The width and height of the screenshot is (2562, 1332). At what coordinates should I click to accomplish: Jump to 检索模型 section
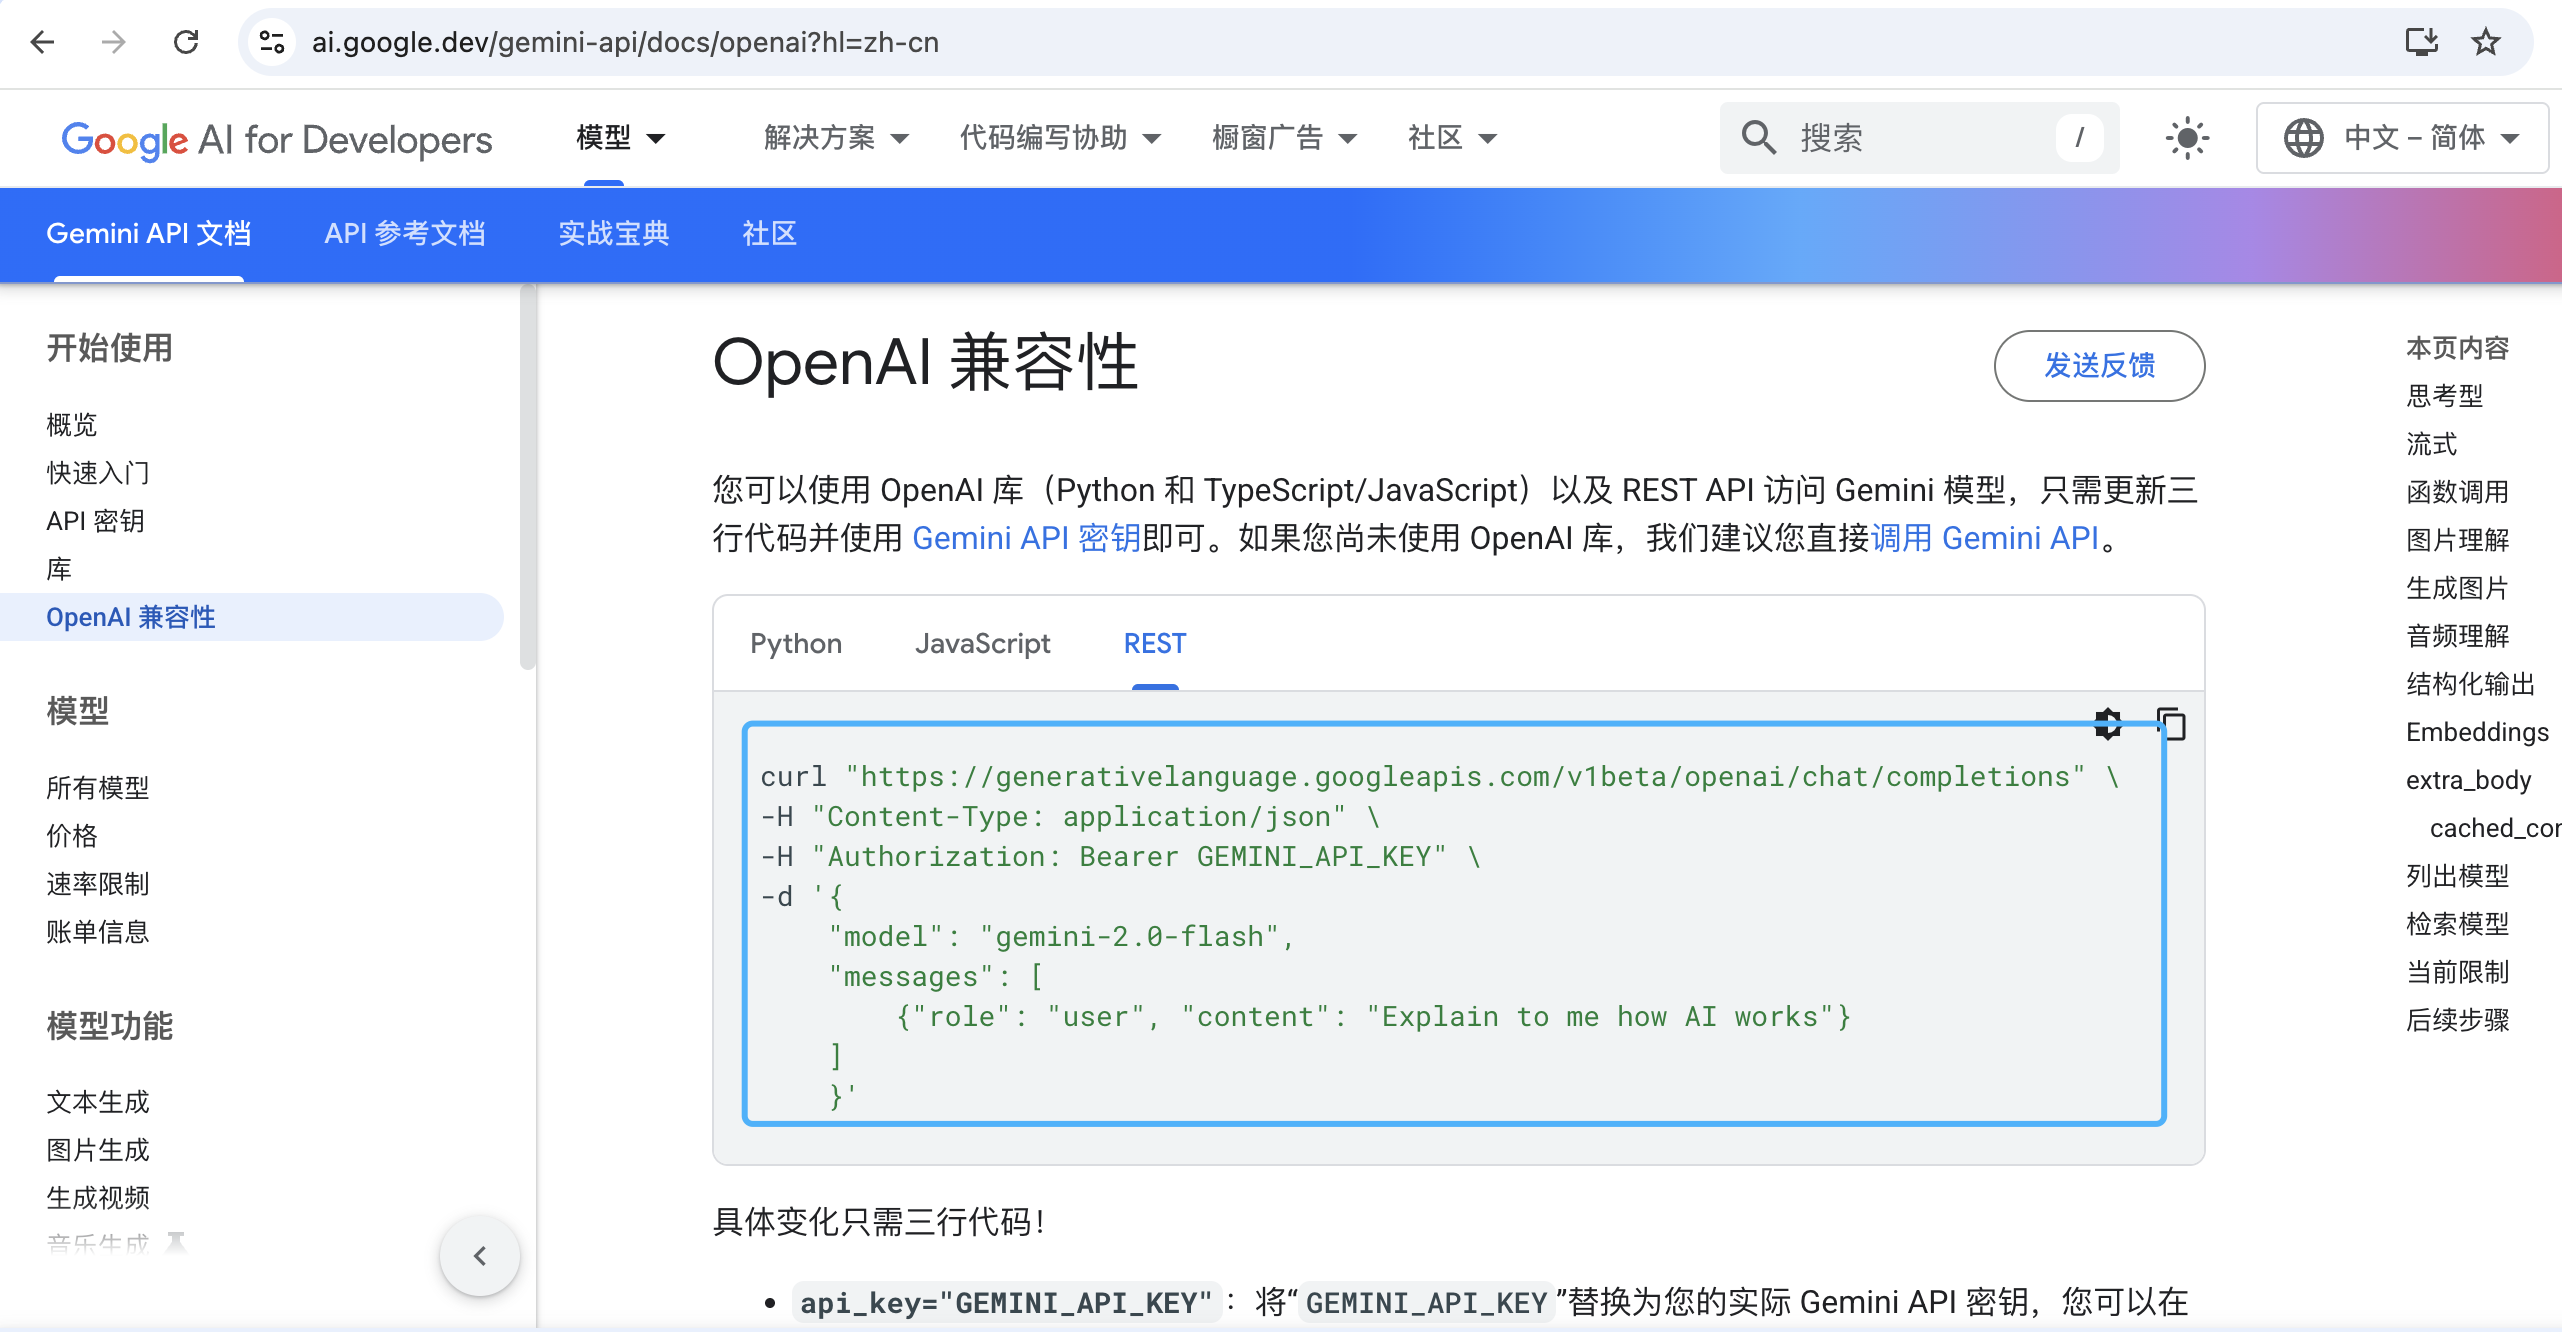[x=2458, y=924]
